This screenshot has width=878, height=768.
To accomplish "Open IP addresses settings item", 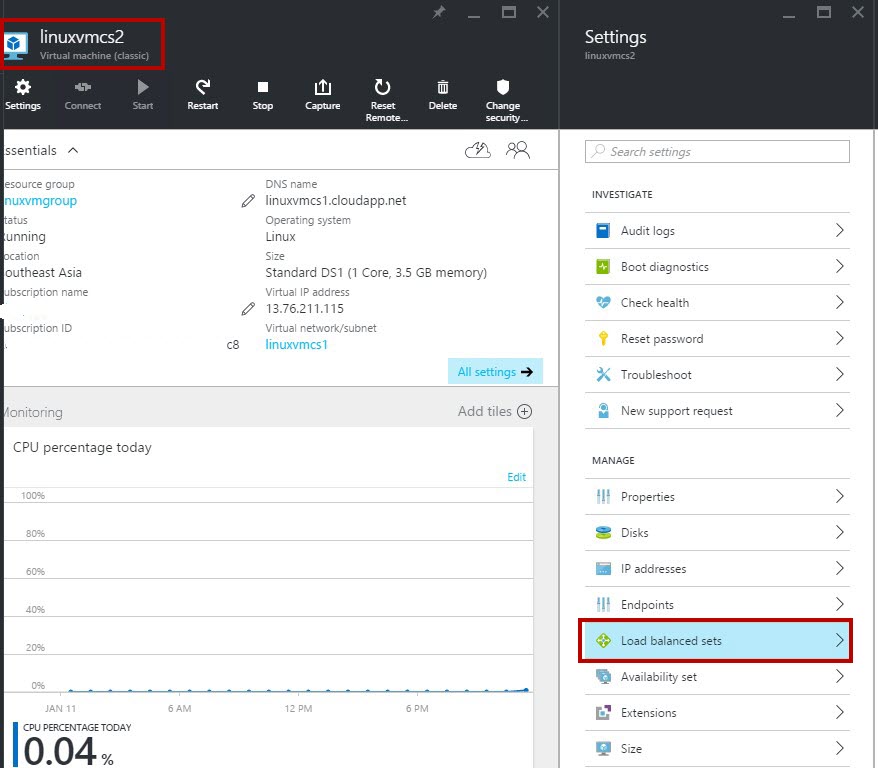I will (x=717, y=569).
